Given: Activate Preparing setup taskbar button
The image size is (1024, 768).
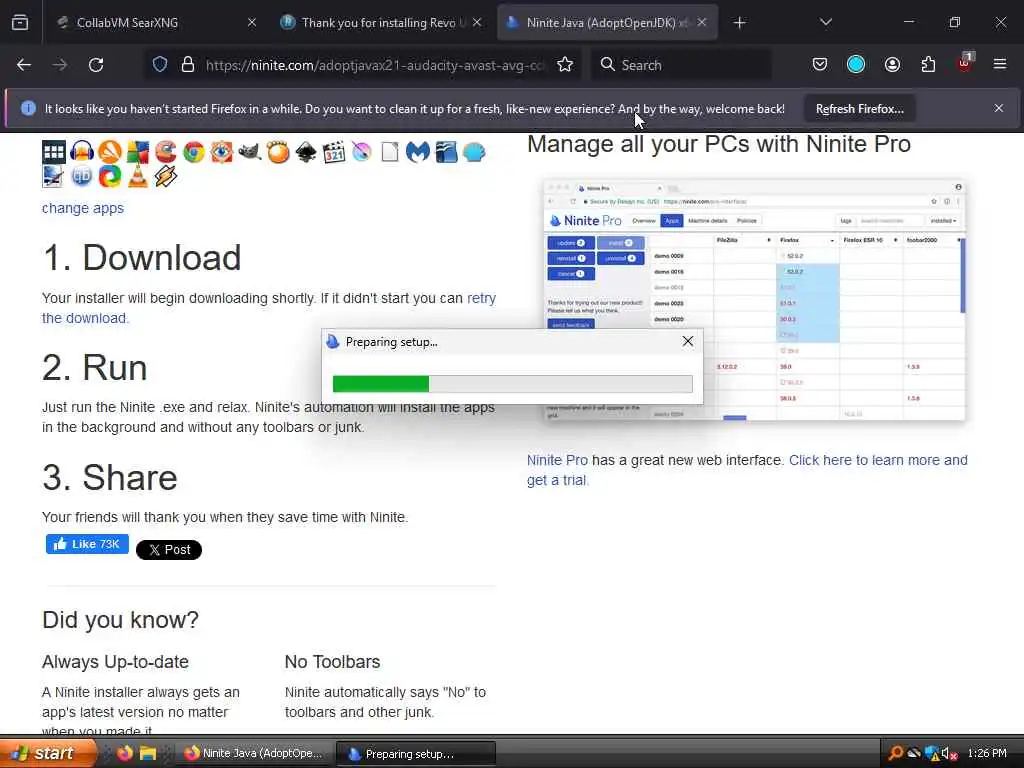Looking at the screenshot, I should tap(416, 754).
